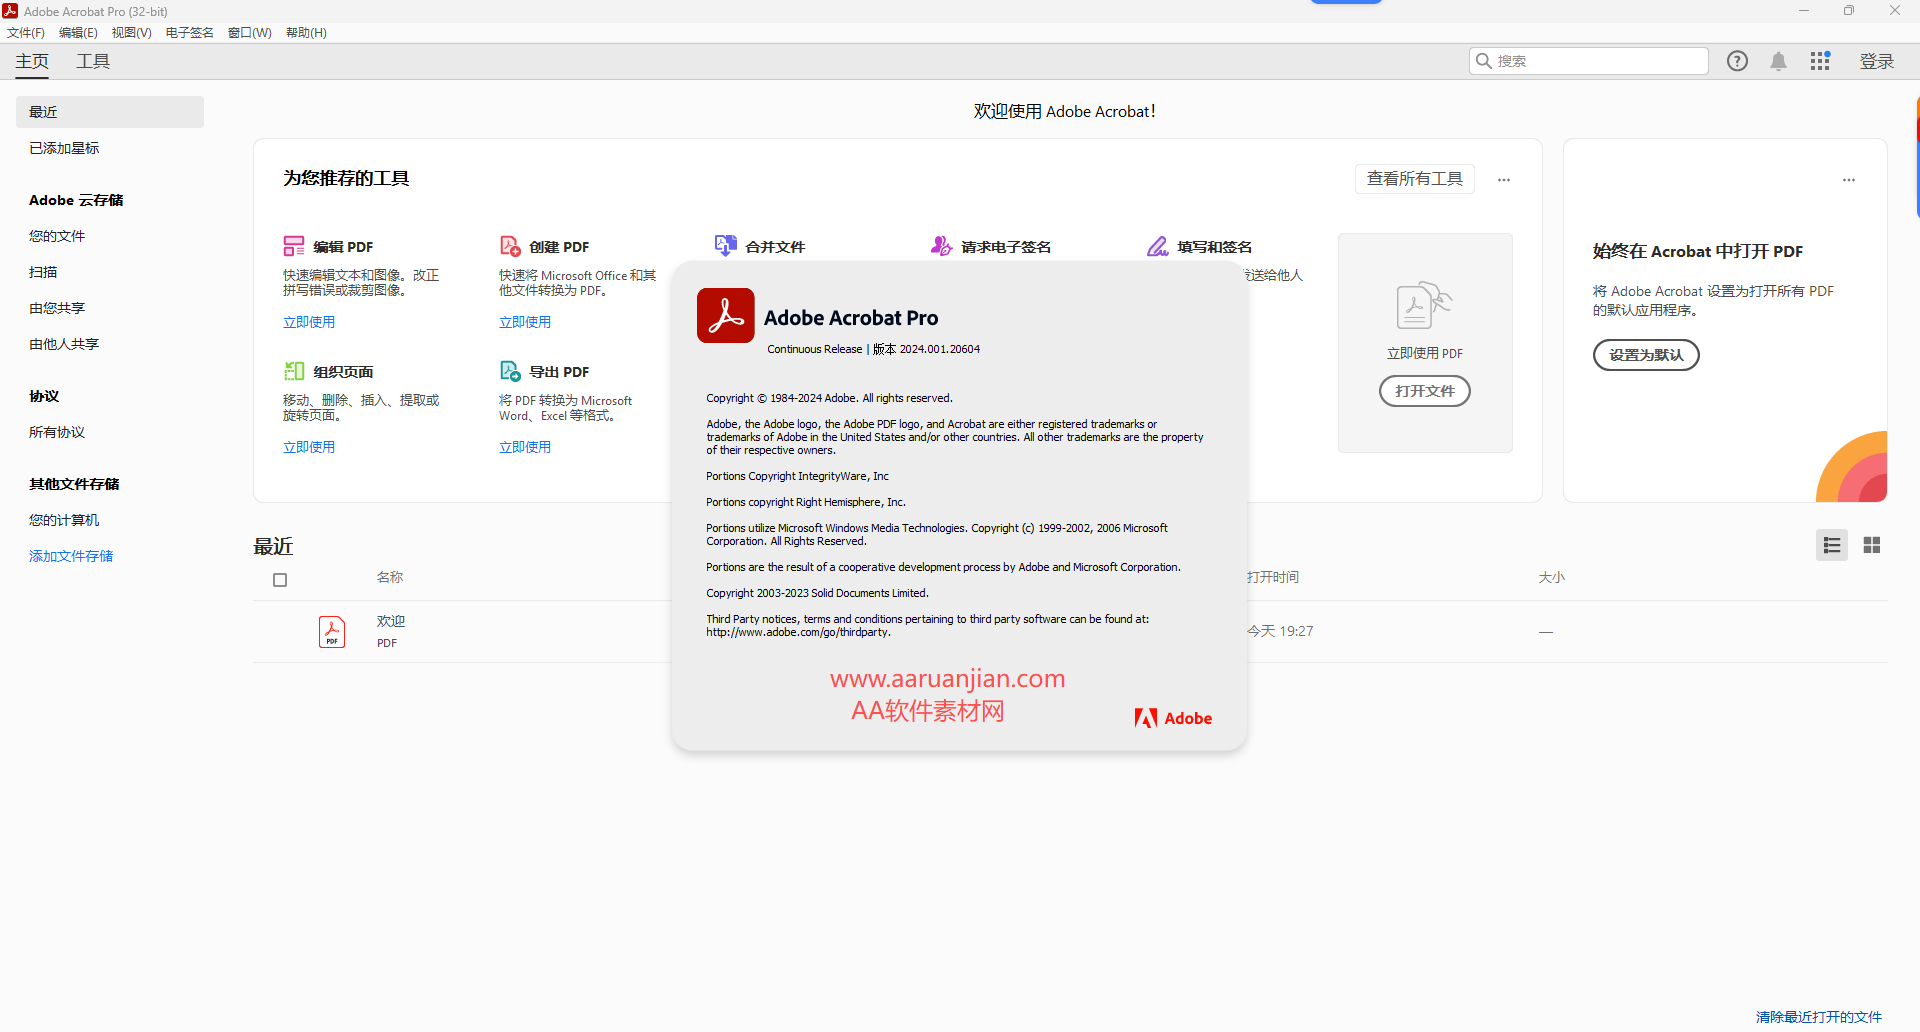Image resolution: width=1920 pixels, height=1032 pixels.
Task: Switch recent files to grid view
Action: [1872, 545]
